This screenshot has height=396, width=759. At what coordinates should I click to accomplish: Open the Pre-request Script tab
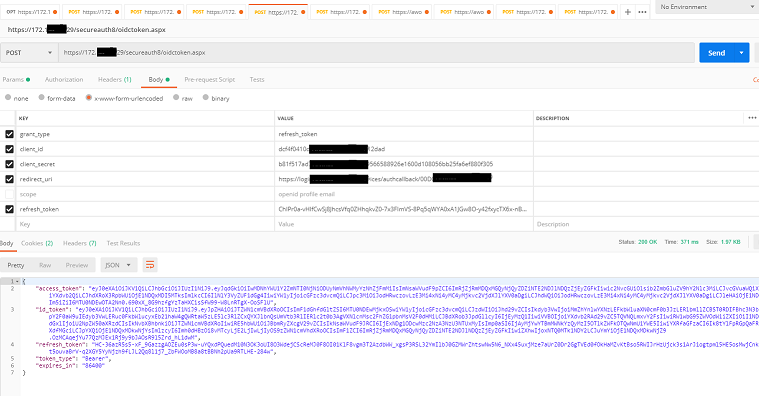click(210, 79)
